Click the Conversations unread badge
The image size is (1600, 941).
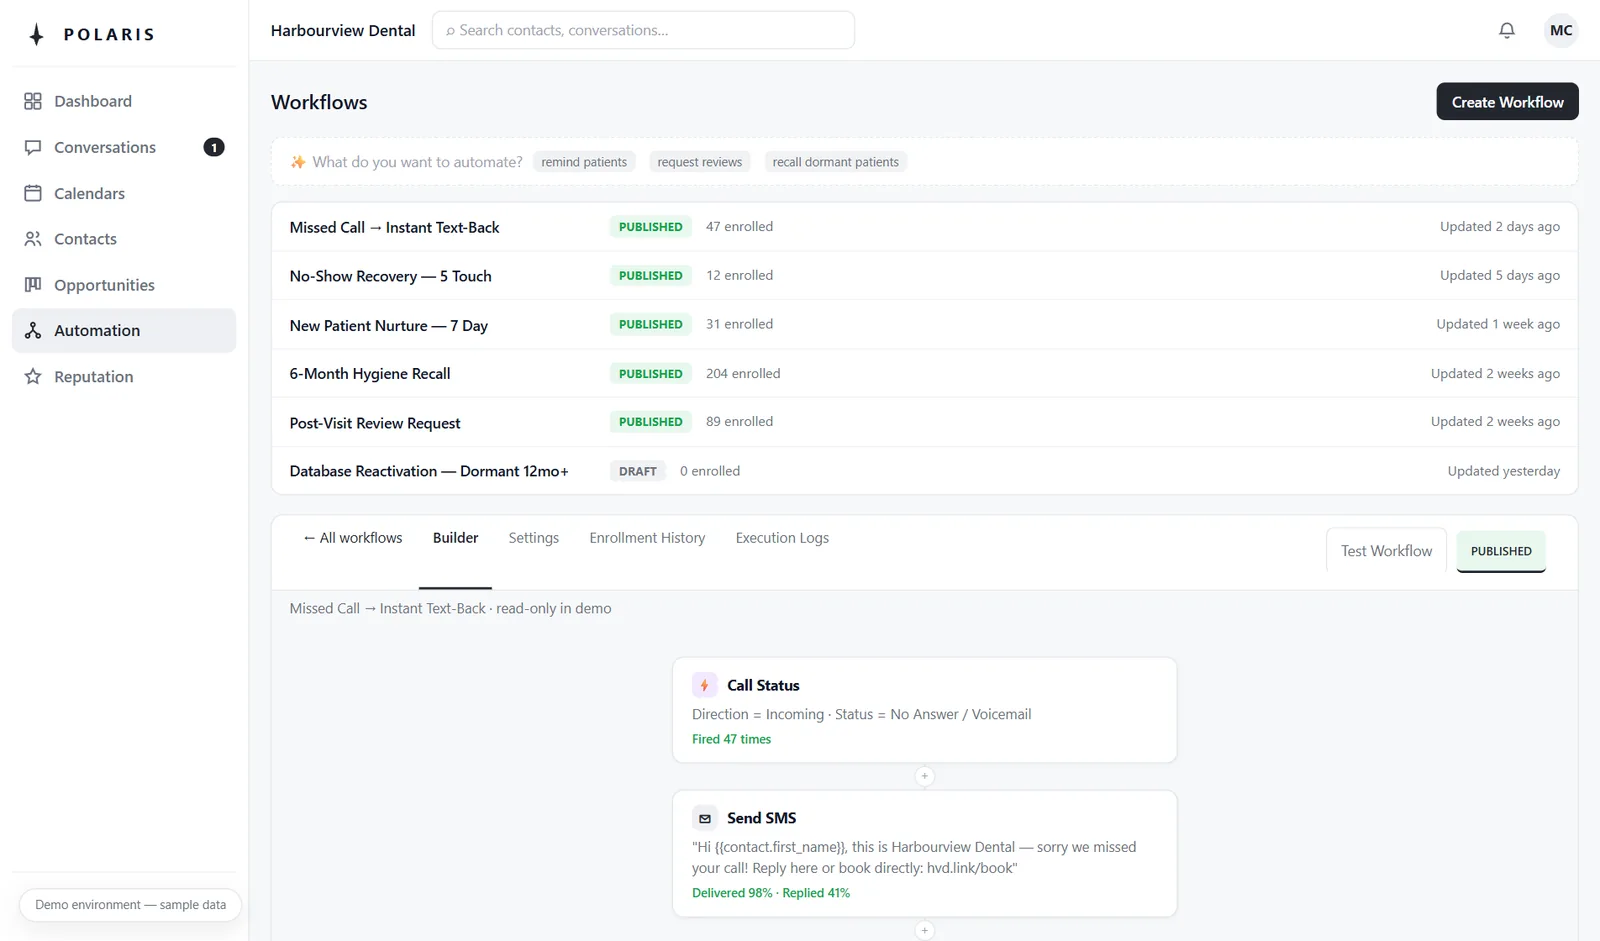tap(214, 147)
